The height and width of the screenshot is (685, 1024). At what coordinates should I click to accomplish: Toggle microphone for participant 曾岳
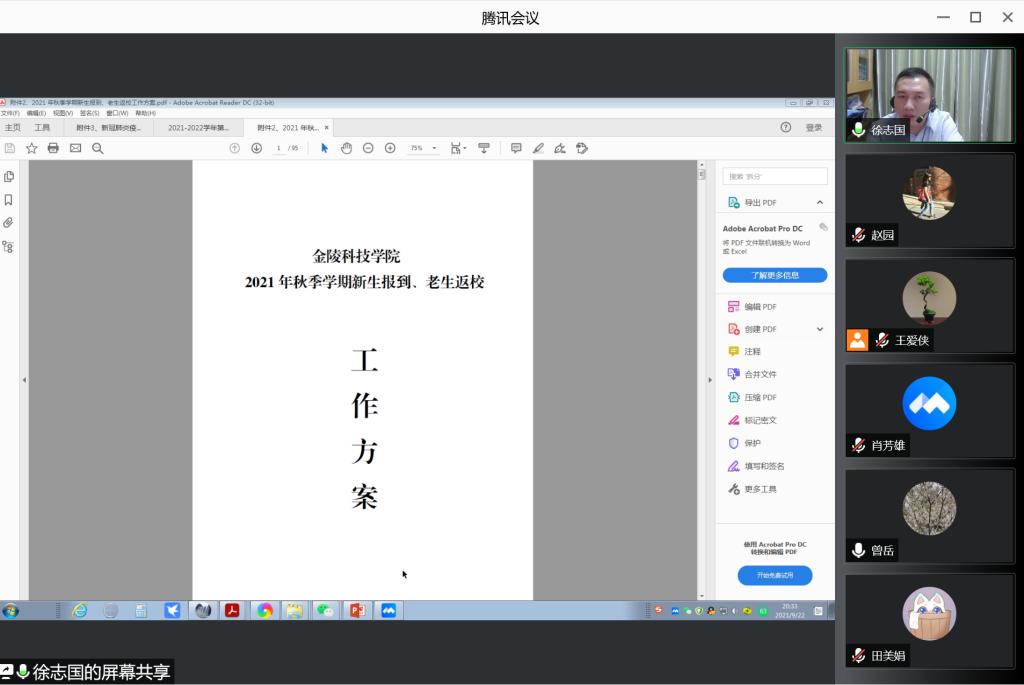click(858, 550)
